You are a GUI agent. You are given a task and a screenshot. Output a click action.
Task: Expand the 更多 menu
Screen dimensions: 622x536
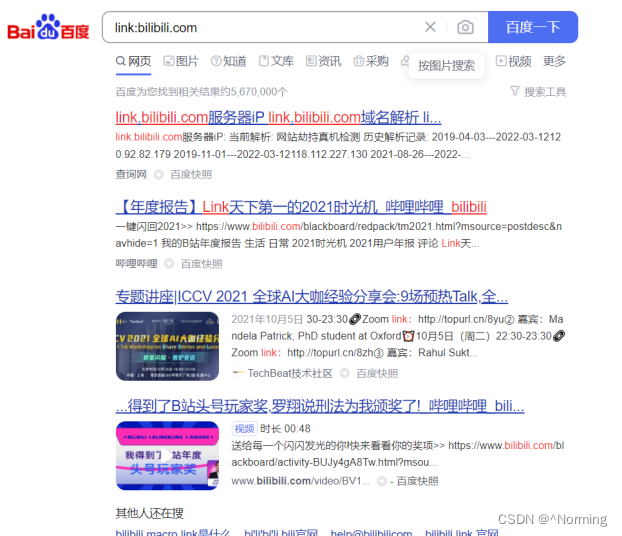pyautogui.click(x=554, y=61)
